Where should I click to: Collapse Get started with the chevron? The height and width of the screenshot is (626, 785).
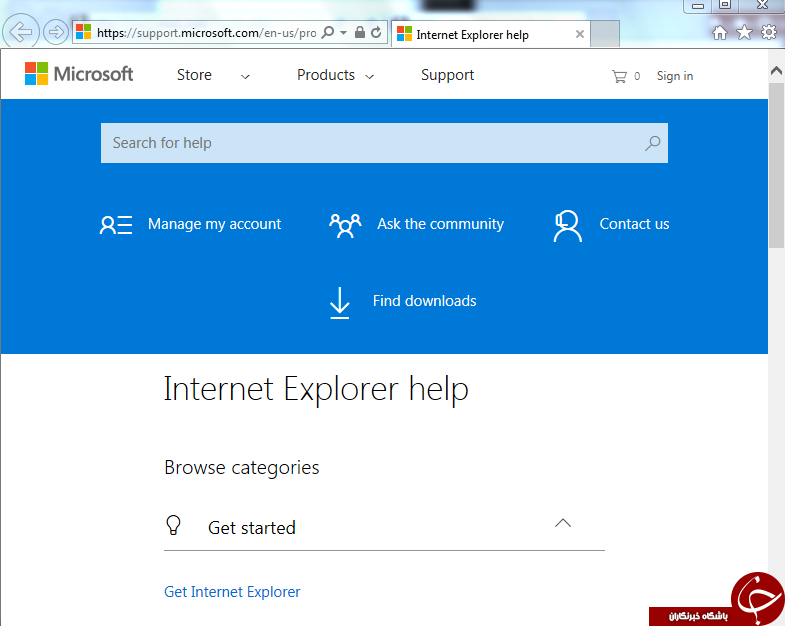point(563,523)
